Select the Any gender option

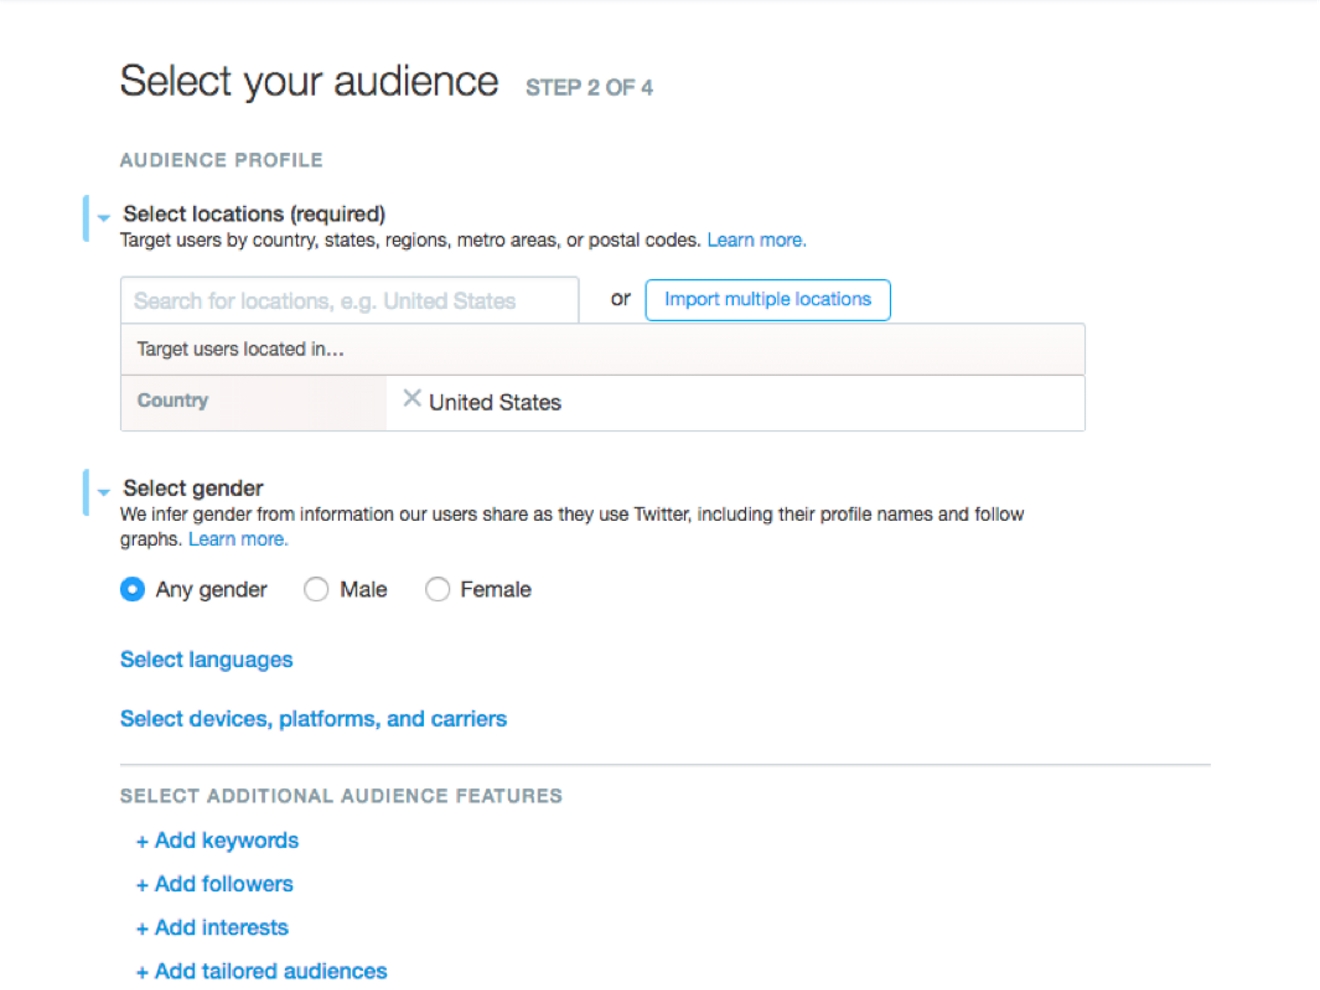click(132, 589)
